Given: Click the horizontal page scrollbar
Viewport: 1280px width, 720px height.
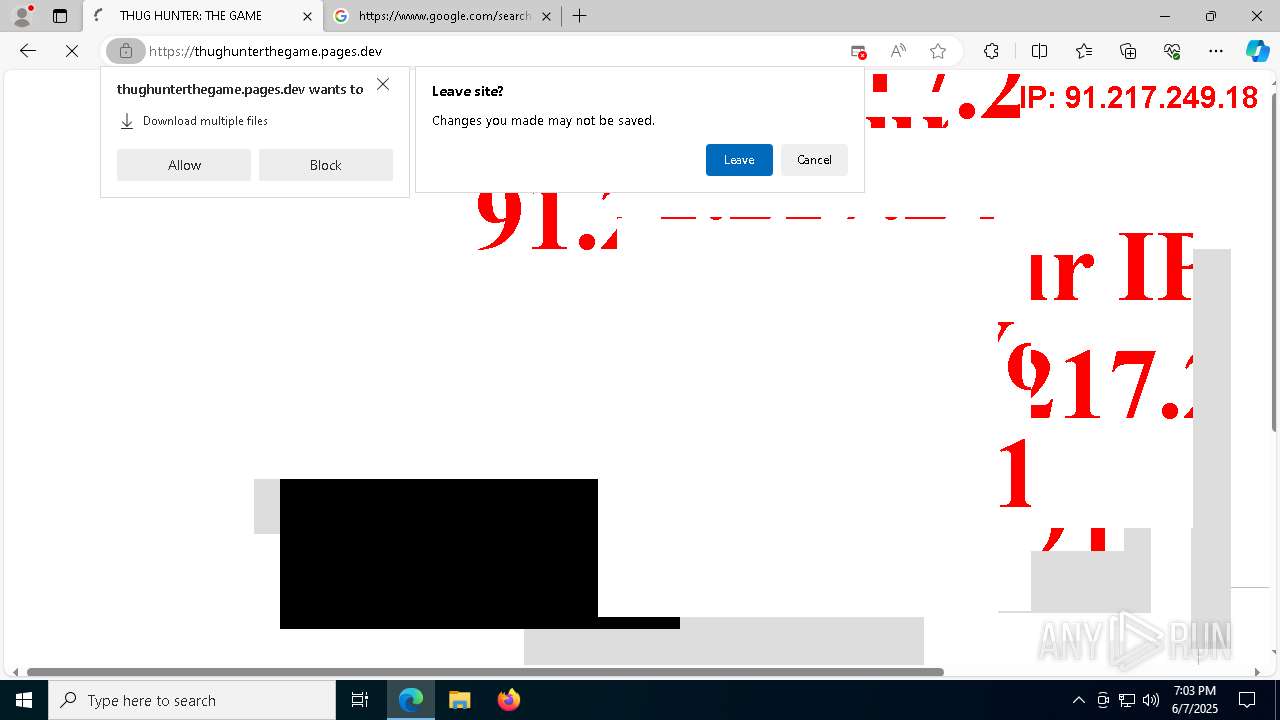Looking at the screenshot, I should click(485, 672).
